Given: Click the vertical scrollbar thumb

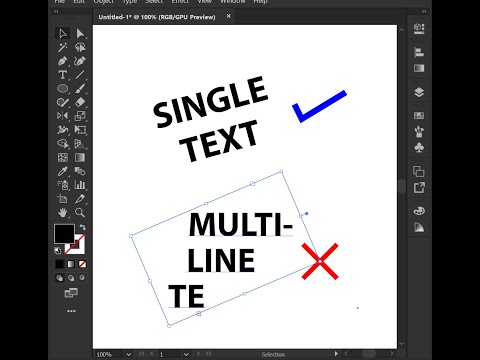Looking at the screenshot, I should (402, 186).
